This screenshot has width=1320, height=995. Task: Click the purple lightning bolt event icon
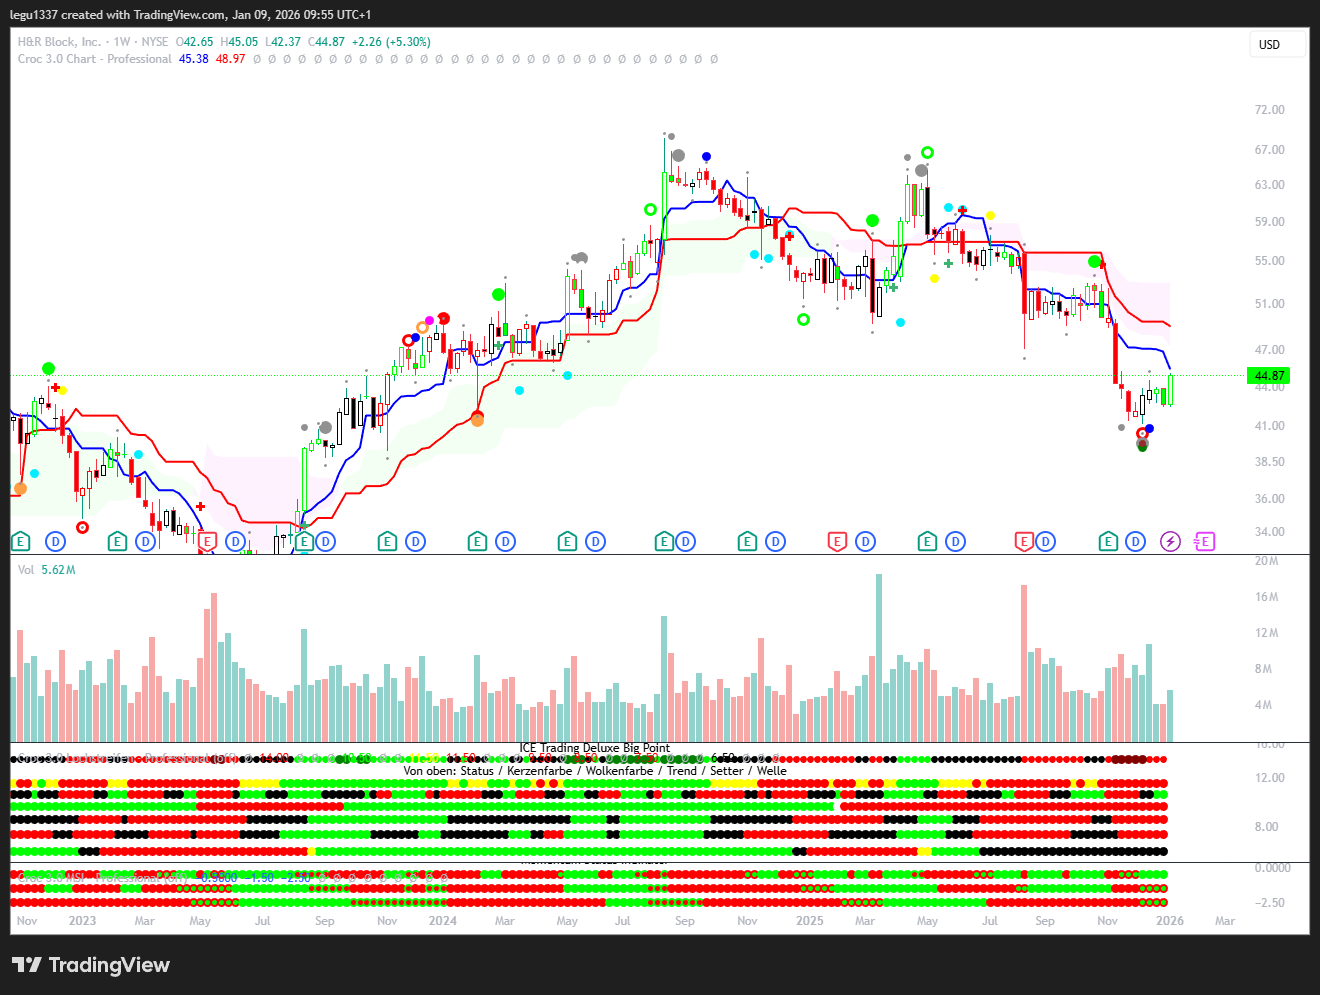(1170, 542)
